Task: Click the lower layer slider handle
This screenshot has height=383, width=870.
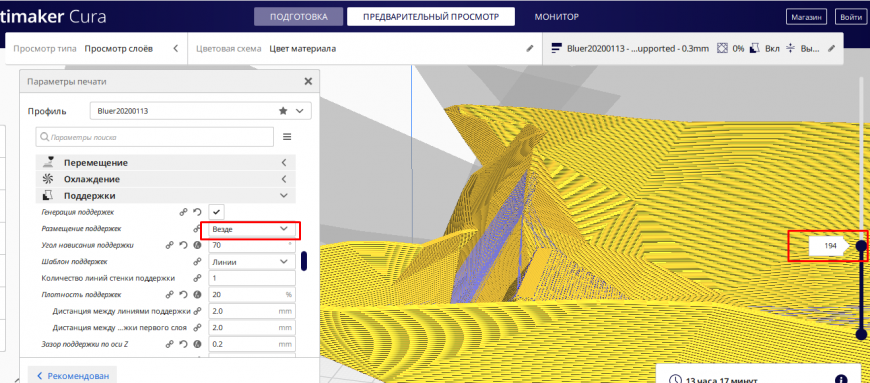Action: [861, 334]
